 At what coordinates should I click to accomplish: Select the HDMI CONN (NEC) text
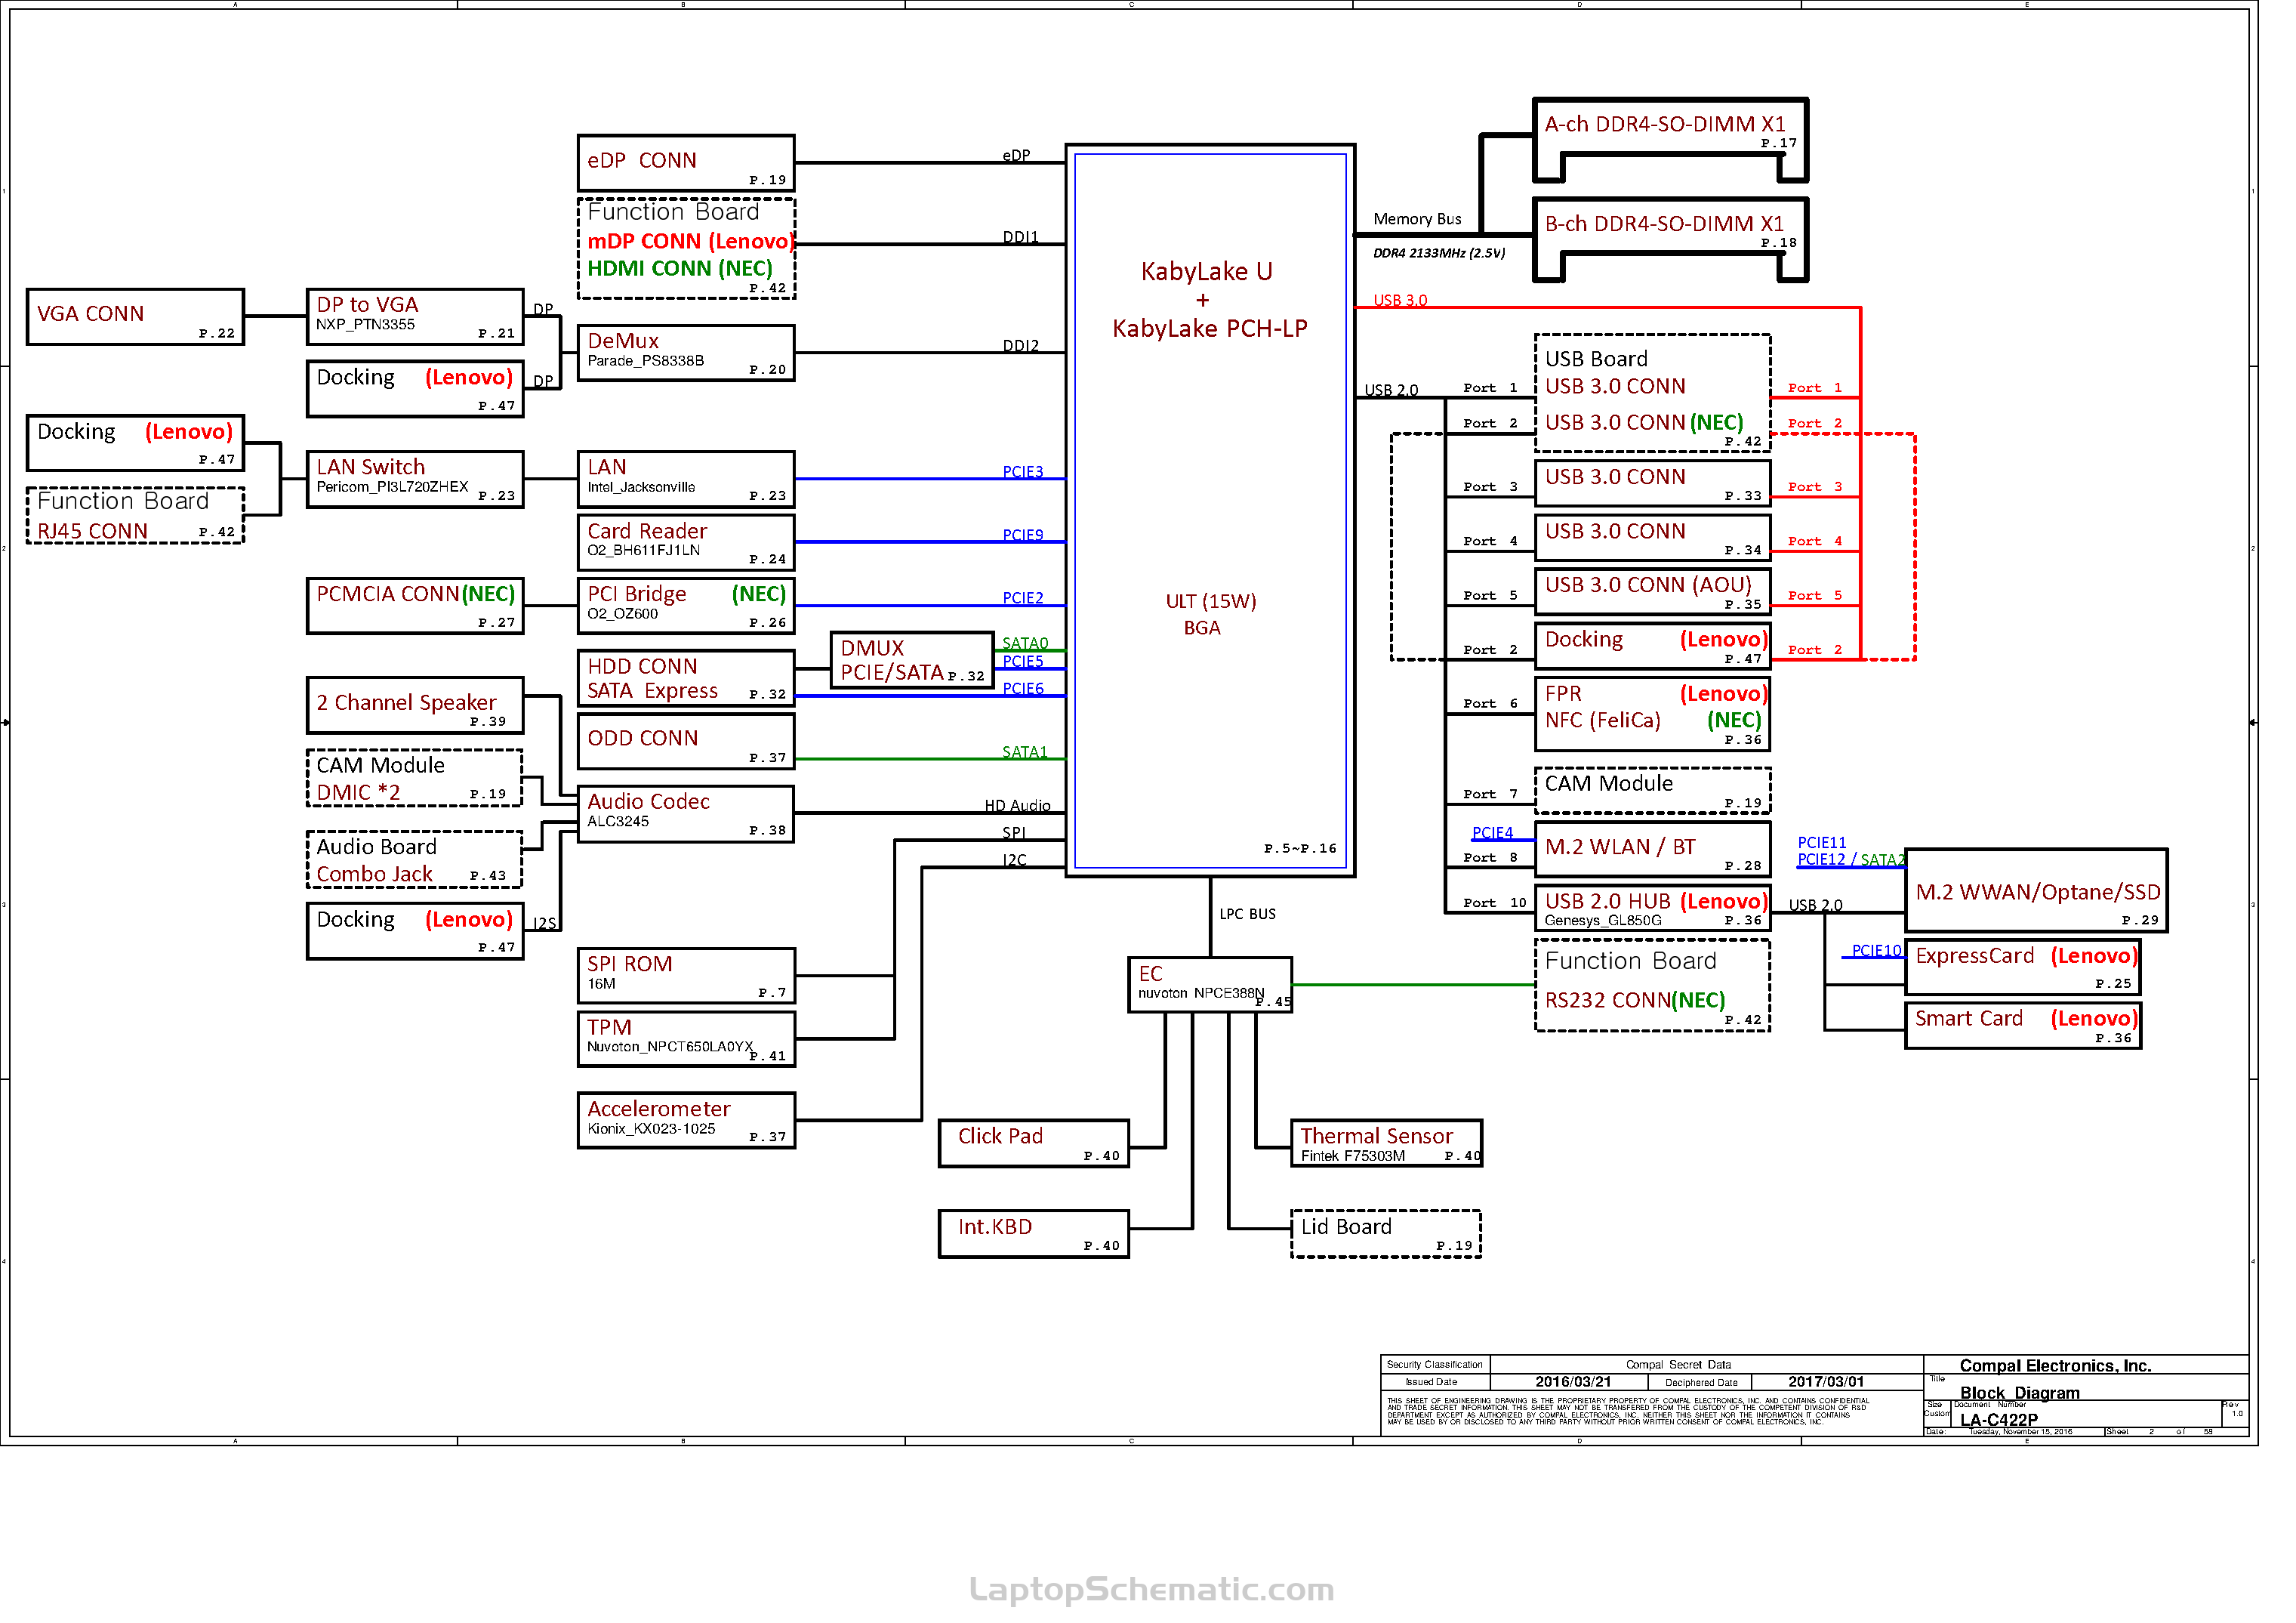point(680,268)
